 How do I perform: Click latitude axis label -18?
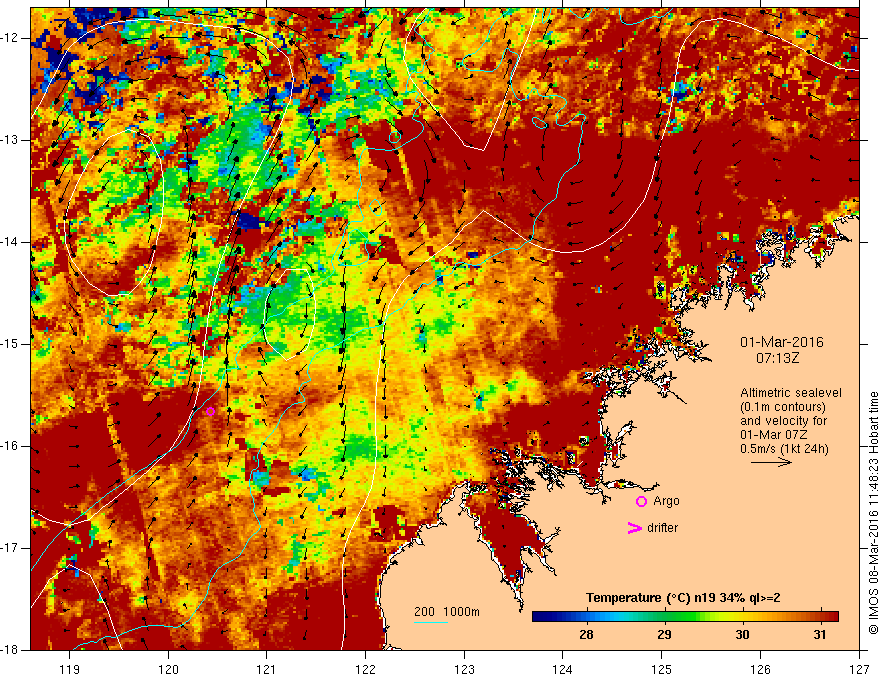tap(10, 650)
